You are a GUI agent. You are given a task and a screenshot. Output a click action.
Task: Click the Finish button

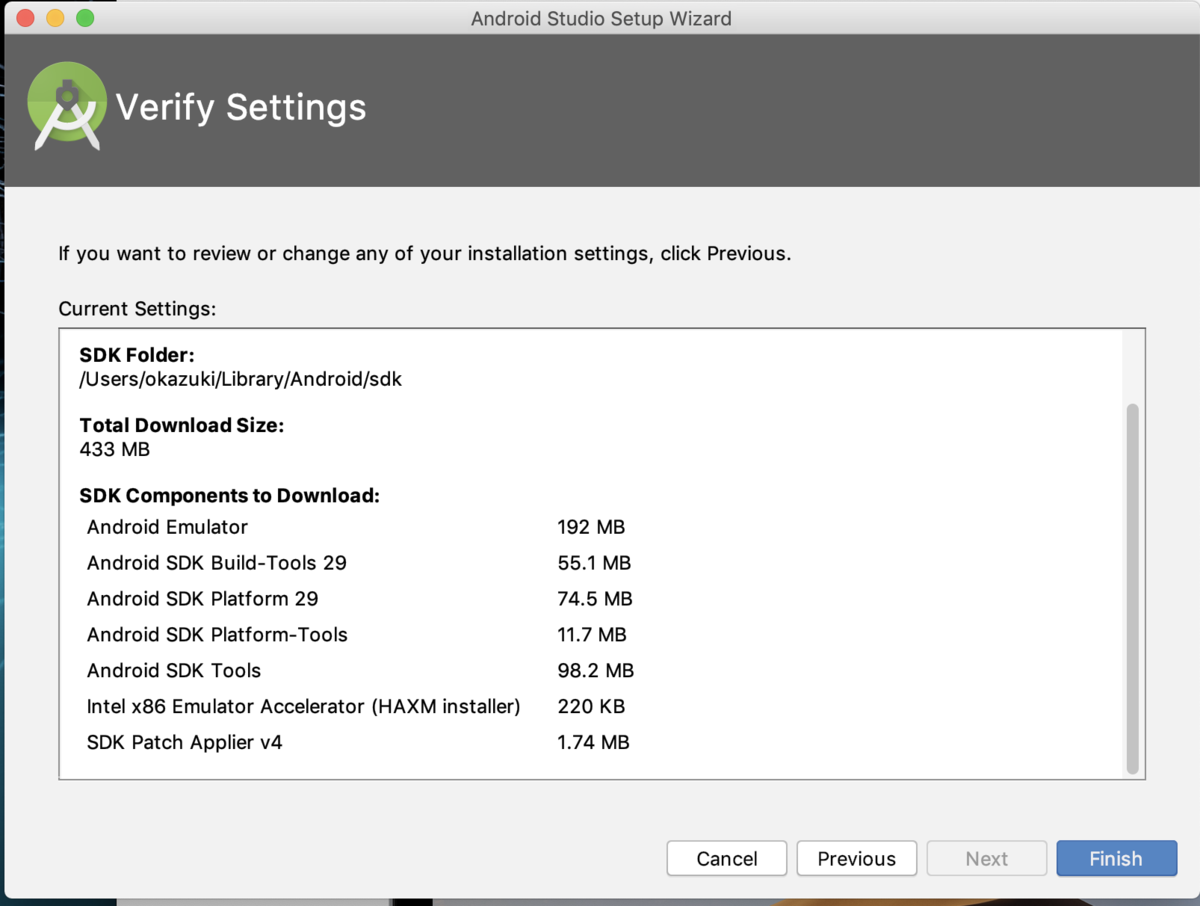pyautogui.click(x=1116, y=858)
